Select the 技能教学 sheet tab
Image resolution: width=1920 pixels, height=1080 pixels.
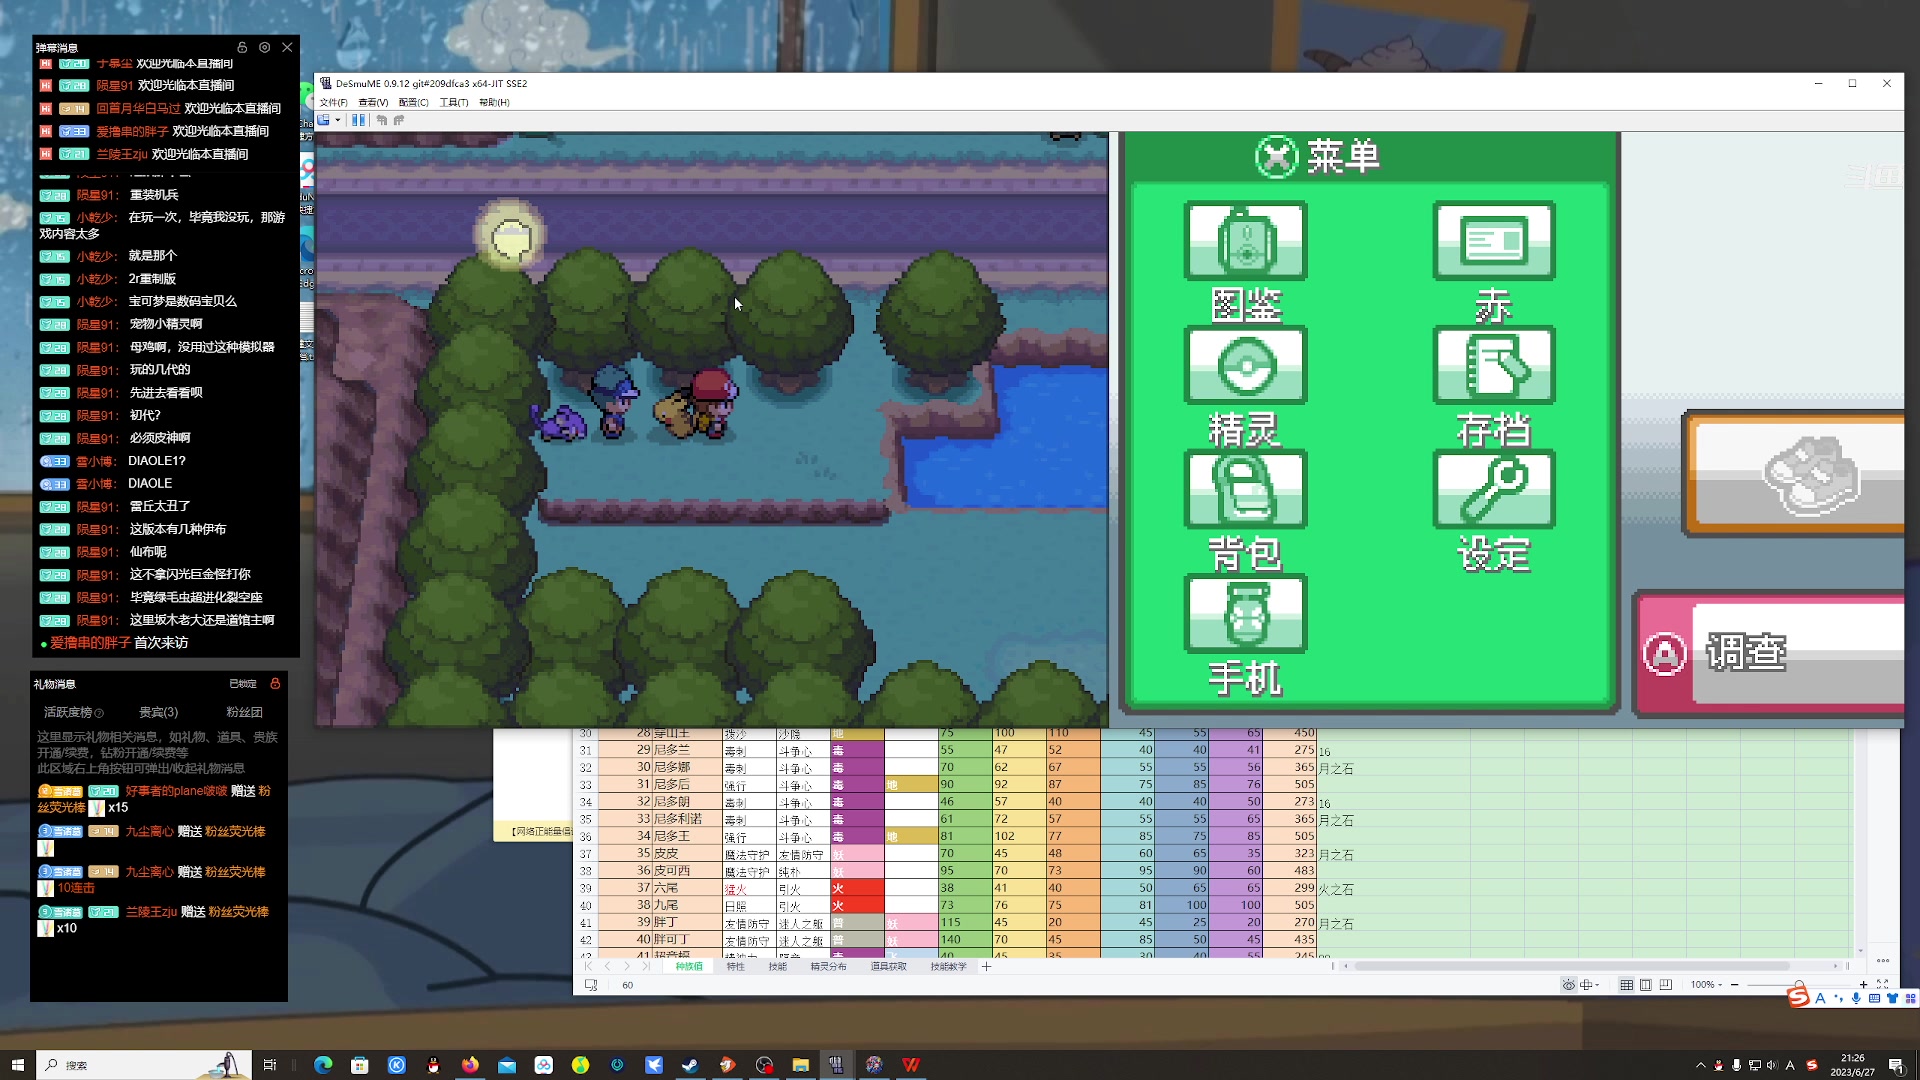[948, 966]
